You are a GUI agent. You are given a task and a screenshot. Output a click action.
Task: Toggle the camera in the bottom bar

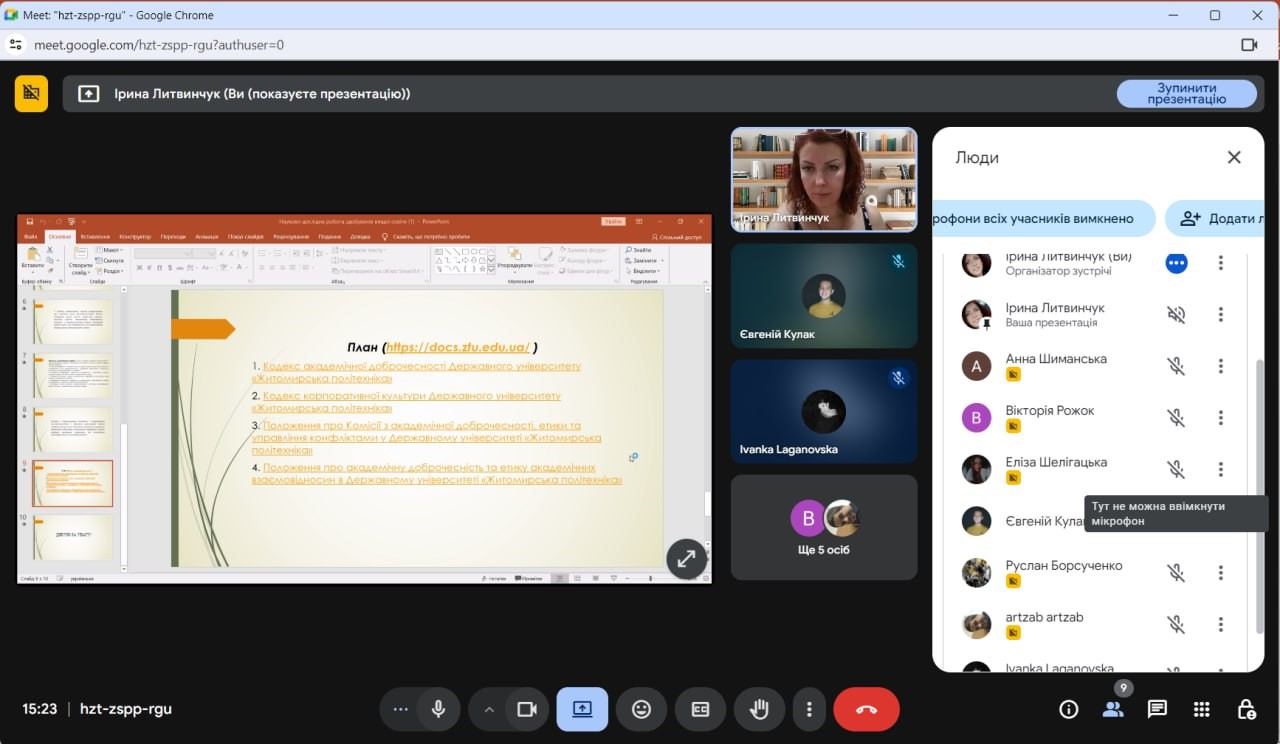pyautogui.click(x=526, y=709)
